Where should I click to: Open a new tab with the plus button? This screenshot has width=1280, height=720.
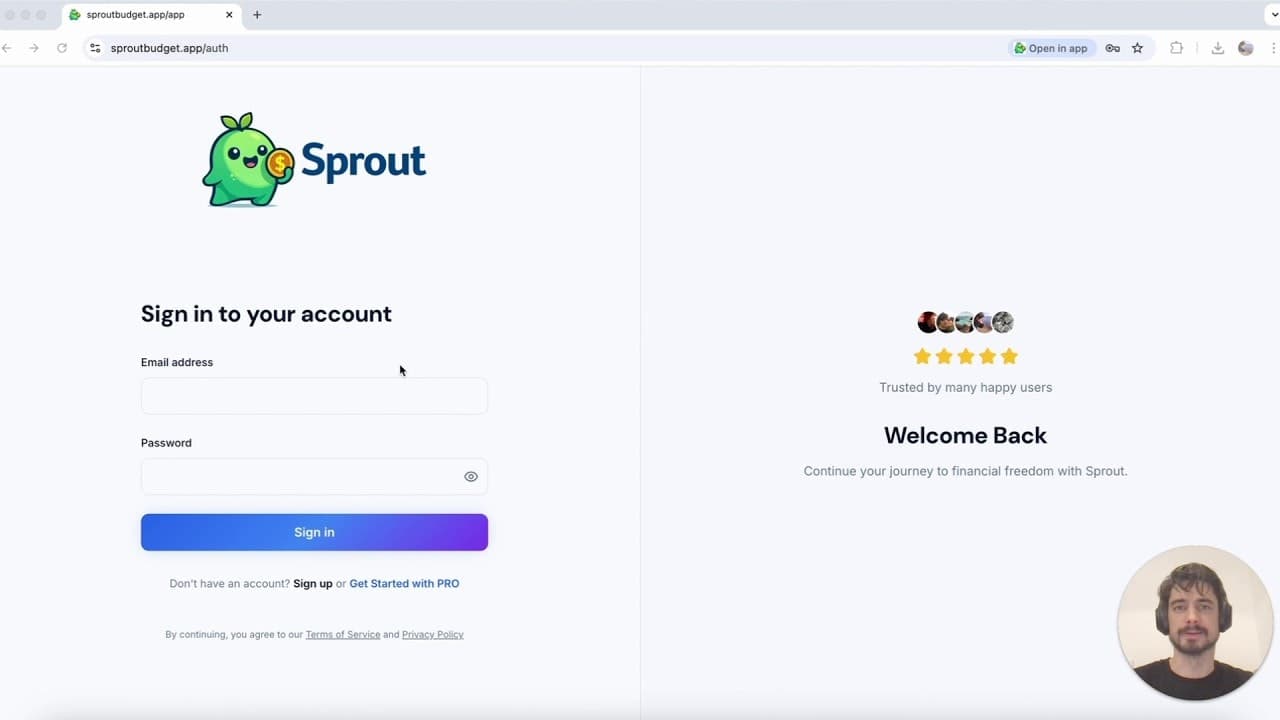pyautogui.click(x=257, y=15)
